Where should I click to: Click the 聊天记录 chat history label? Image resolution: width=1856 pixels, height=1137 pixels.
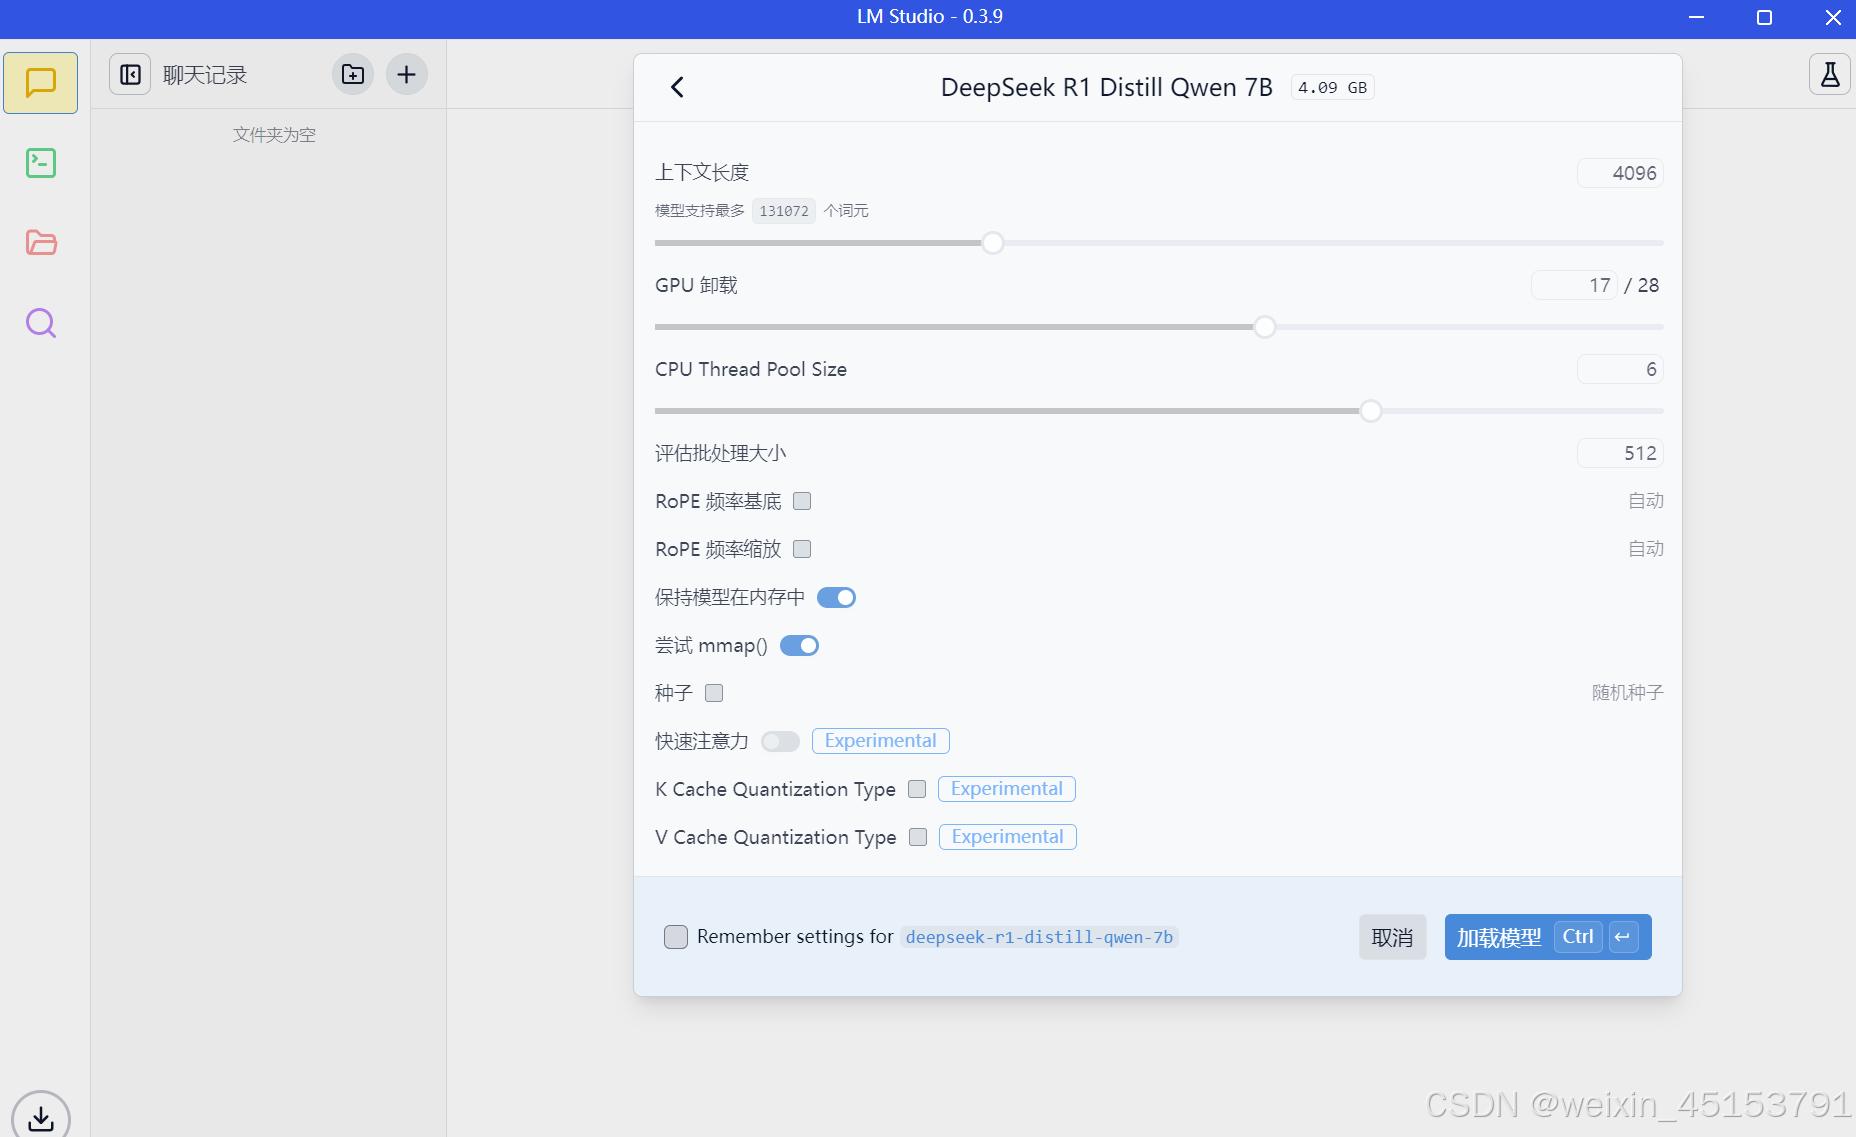point(205,75)
